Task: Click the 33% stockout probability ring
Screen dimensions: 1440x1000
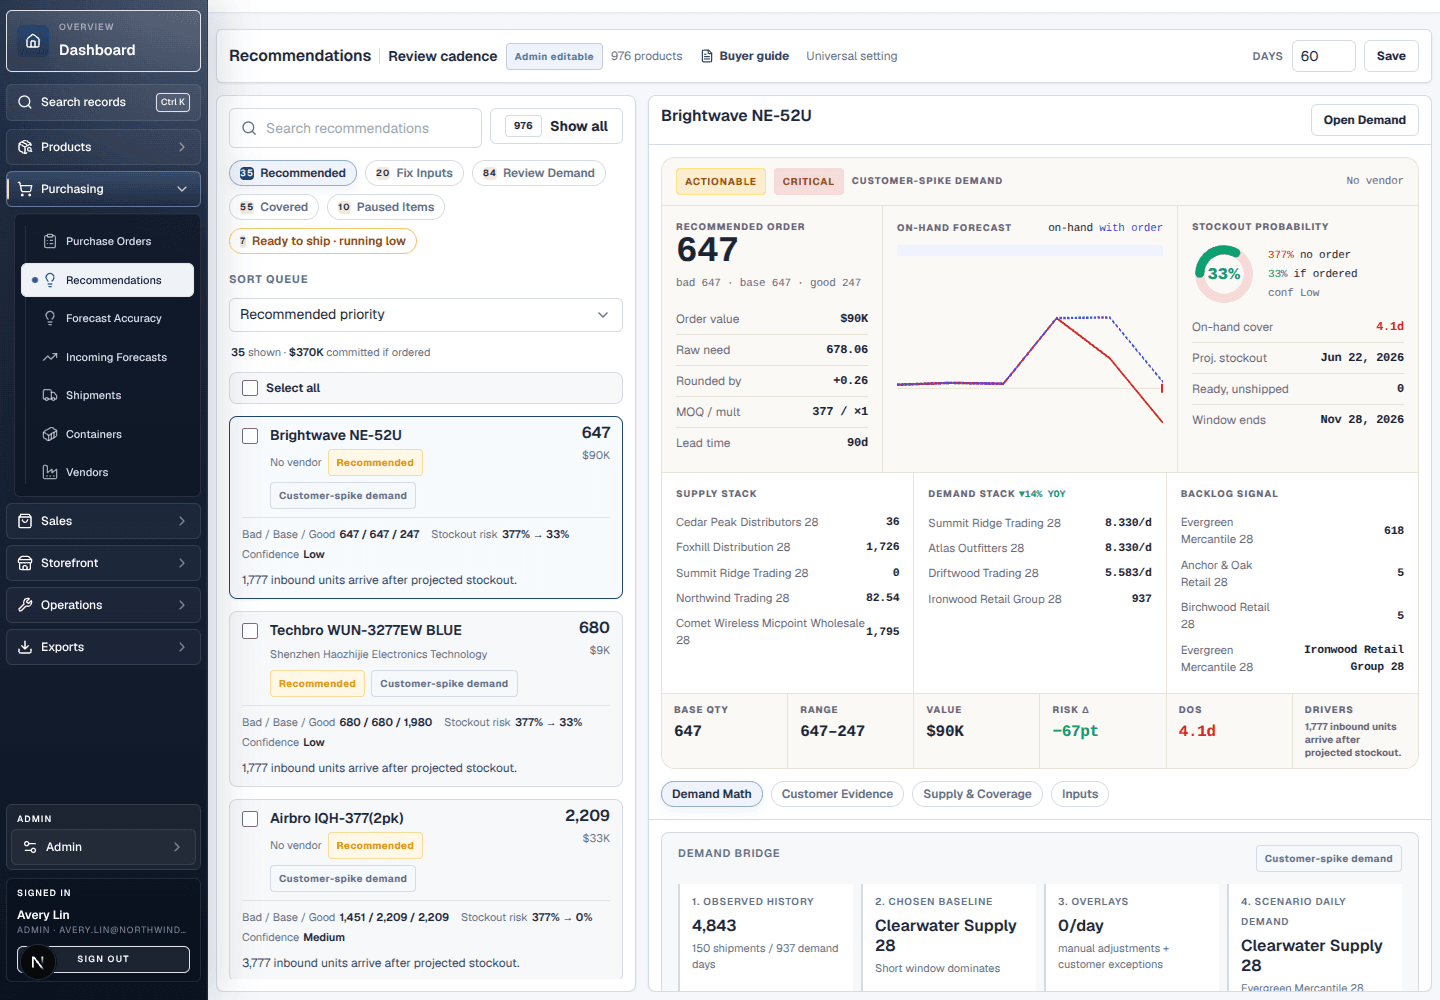Action: tap(1224, 274)
